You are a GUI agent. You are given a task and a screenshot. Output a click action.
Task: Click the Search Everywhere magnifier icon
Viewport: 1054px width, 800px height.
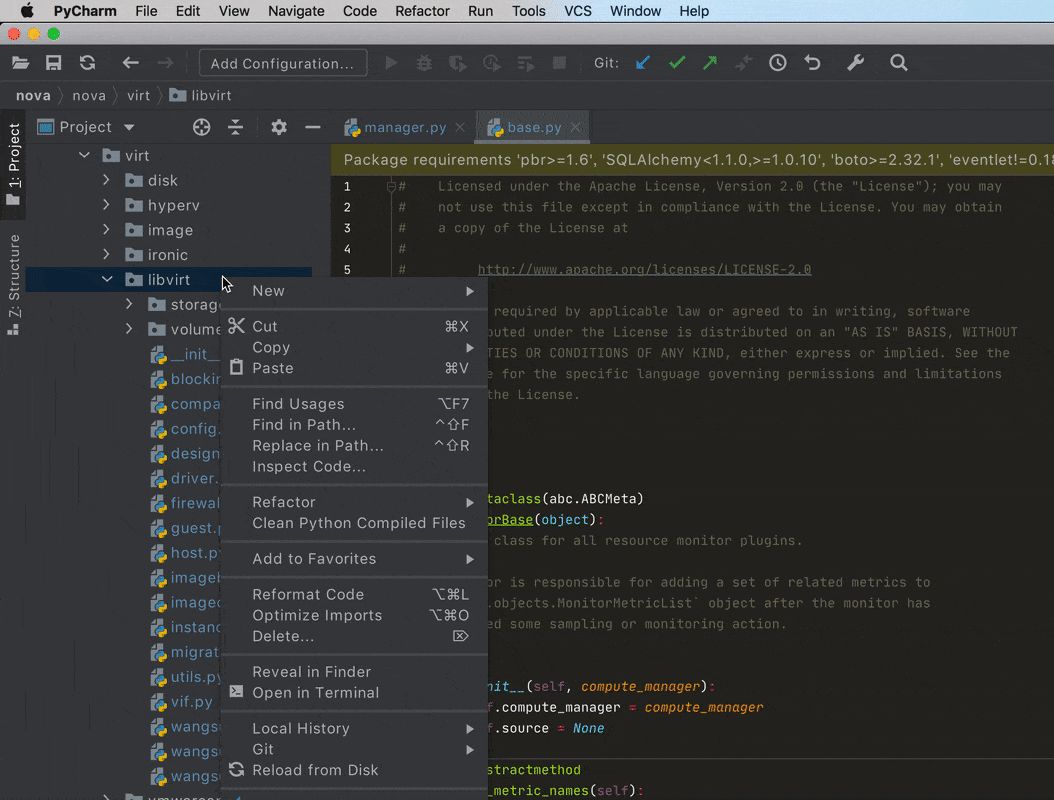click(899, 63)
